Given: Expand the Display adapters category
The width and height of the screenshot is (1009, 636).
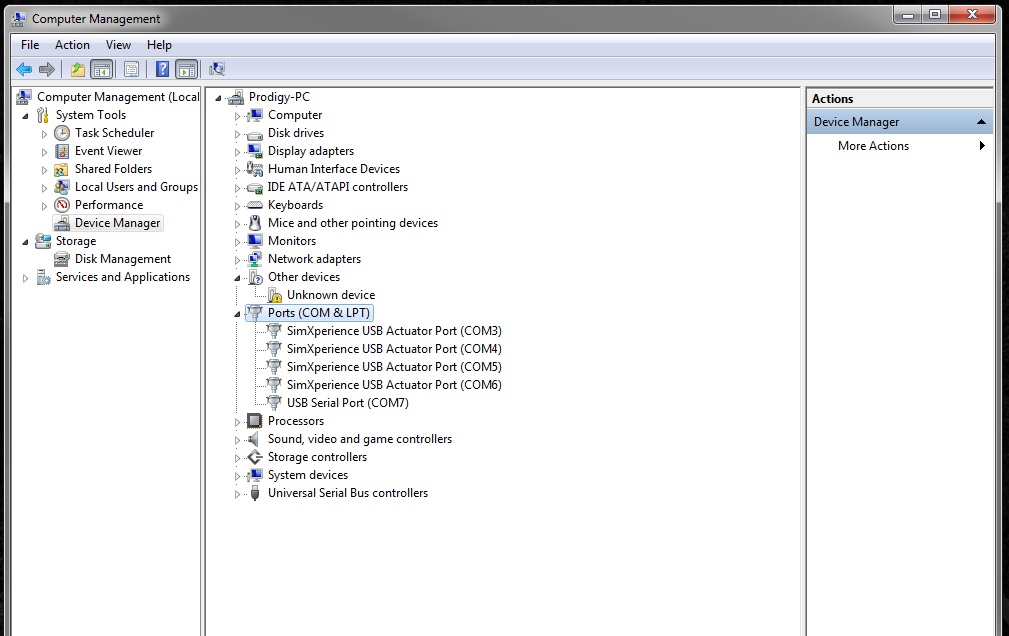Looking at the screenshot, I should (x=238, y=151).
